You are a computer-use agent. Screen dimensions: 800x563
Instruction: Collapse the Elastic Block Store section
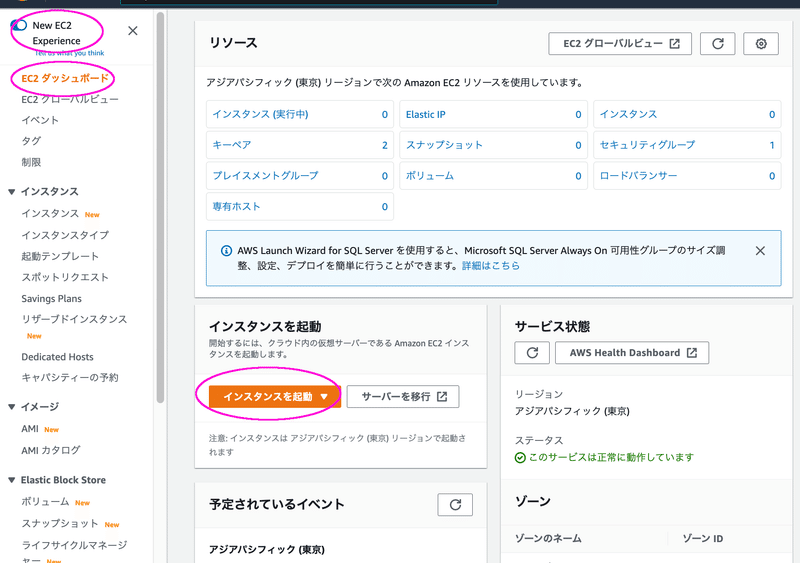(12, 480)
